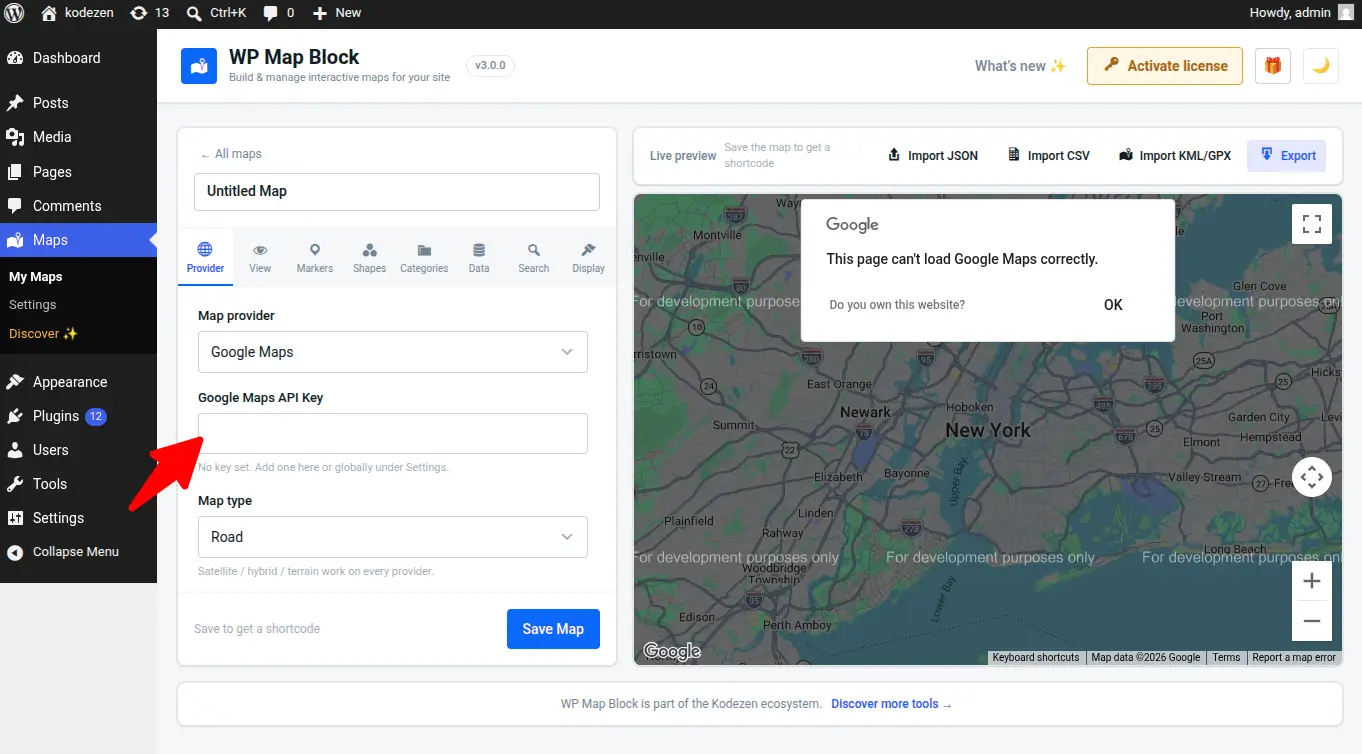Viewport: 1362px width, 754px height.
Task: Open My Maps submenu item
Action: tap(36, 277)
